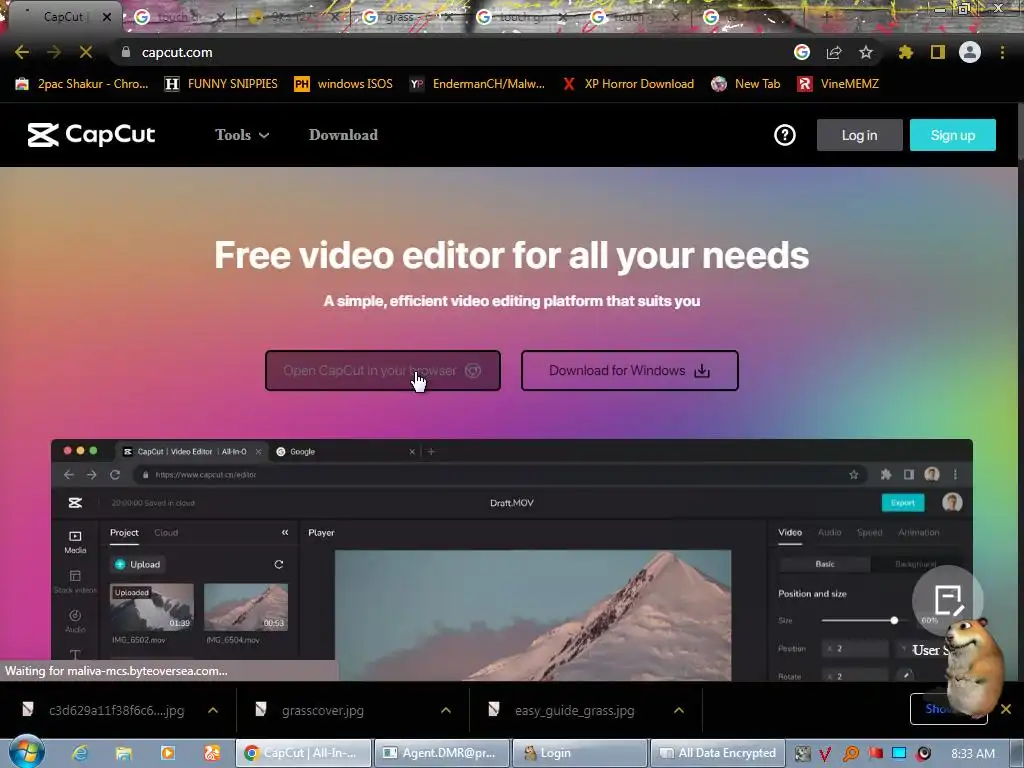
Task: Click the orange magnifier tray icon
Action: click(851, 754)
